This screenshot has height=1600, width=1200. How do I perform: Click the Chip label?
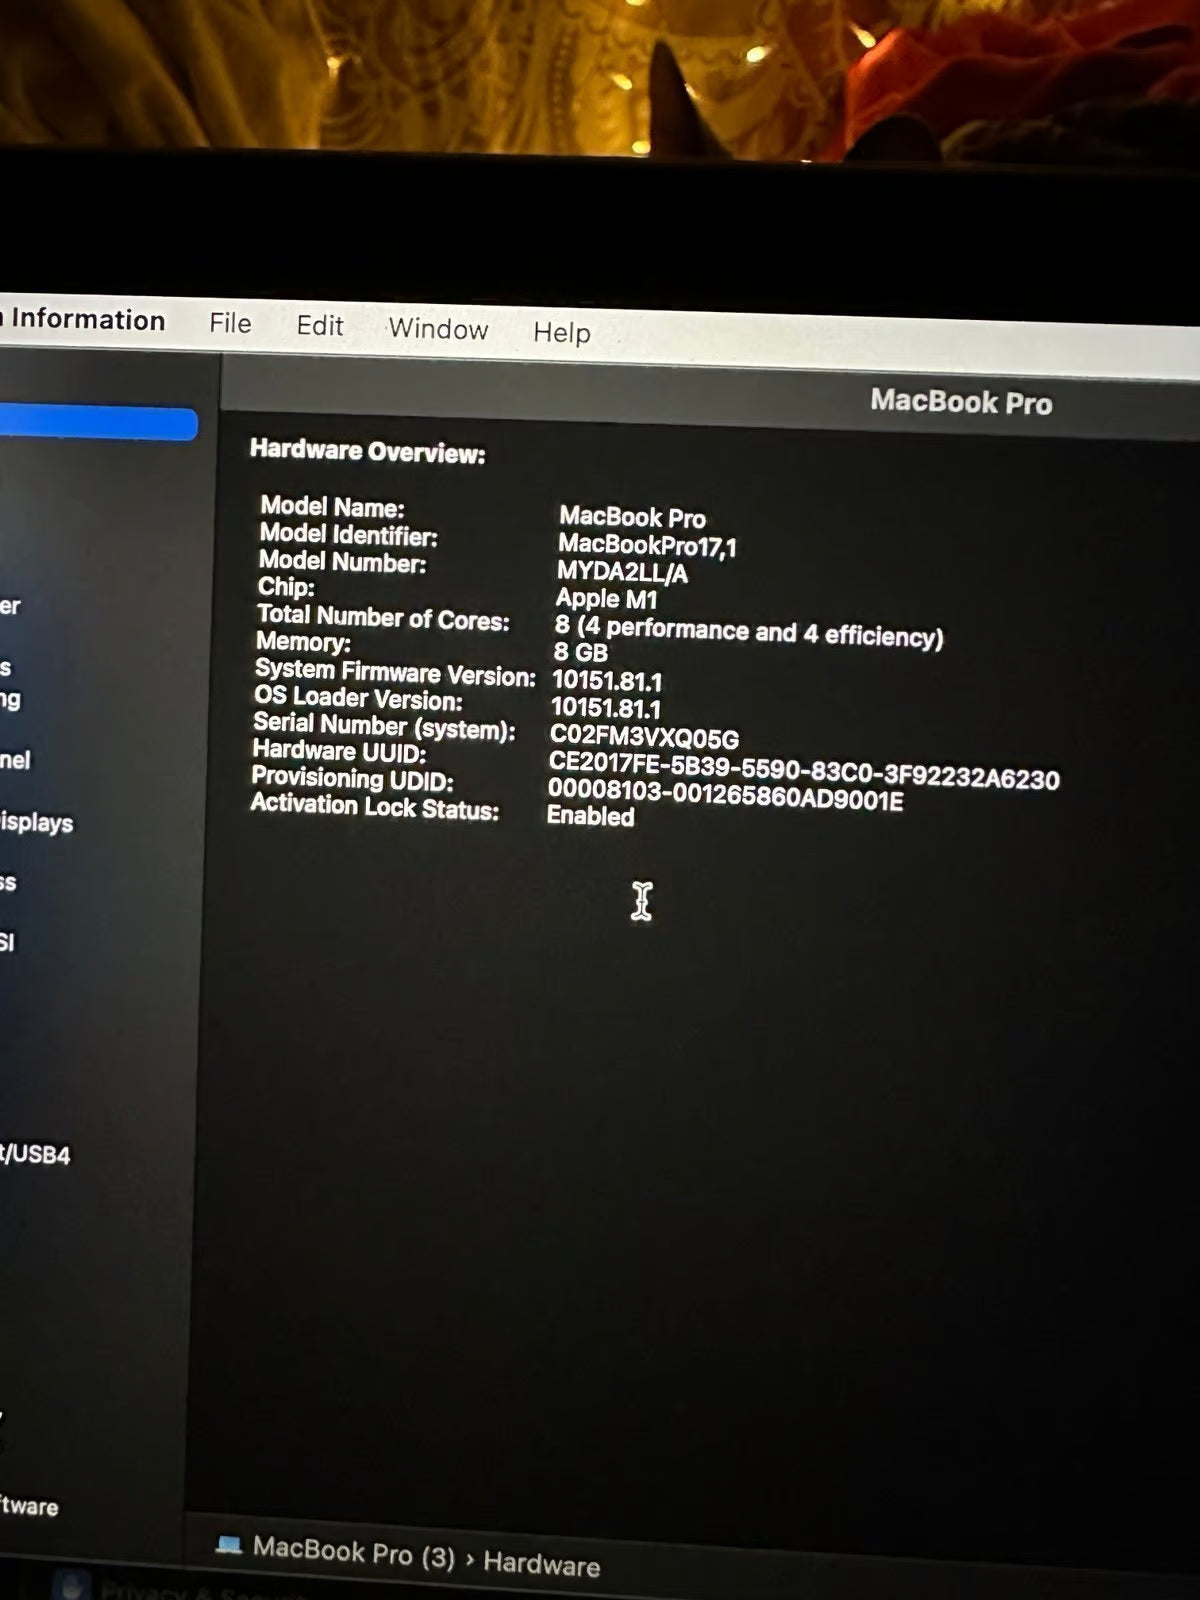286,587
